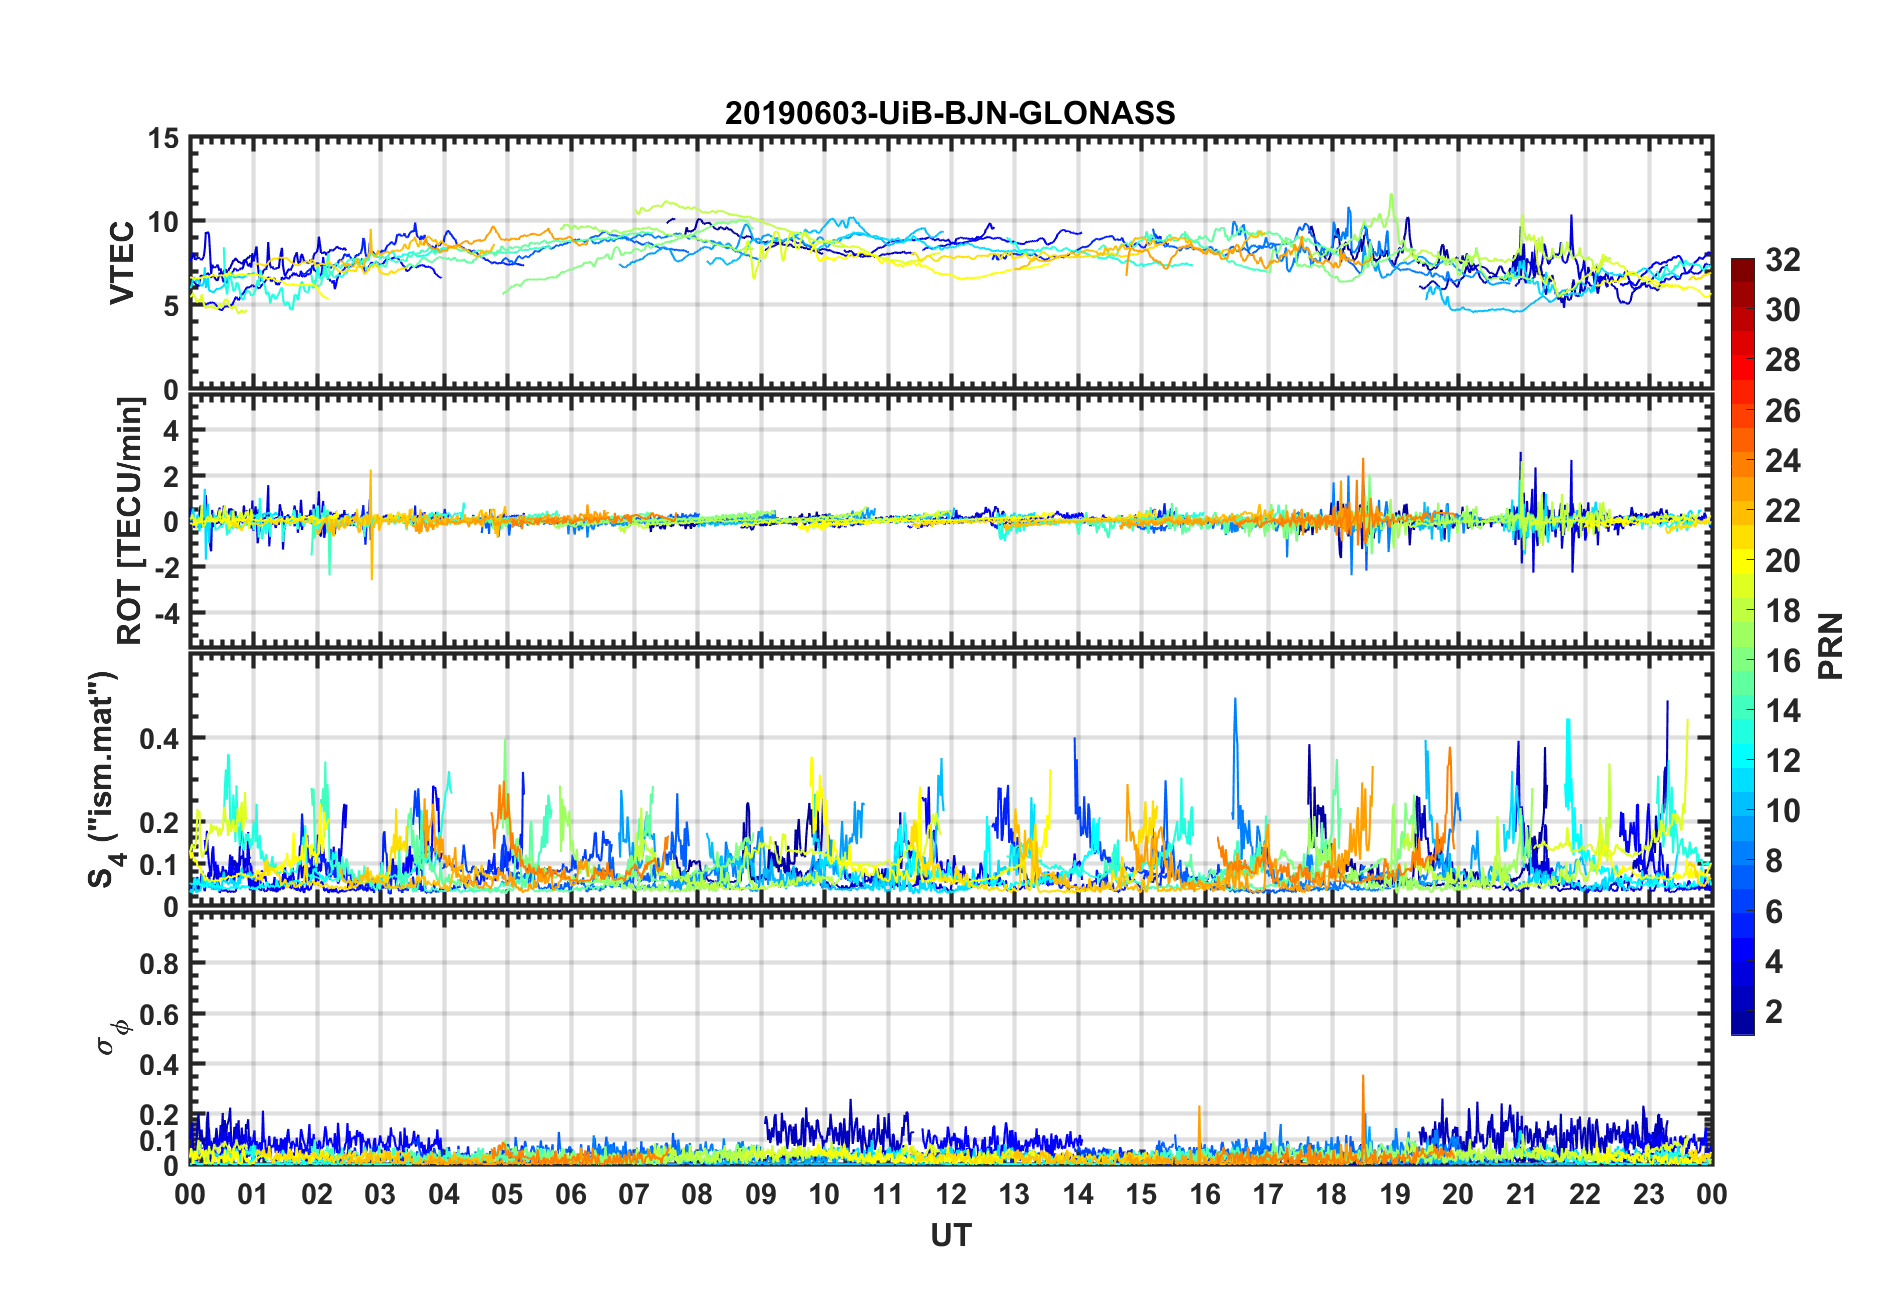
Task: Select the colorbar tick label "24"
Action: tap(1783, 461)
